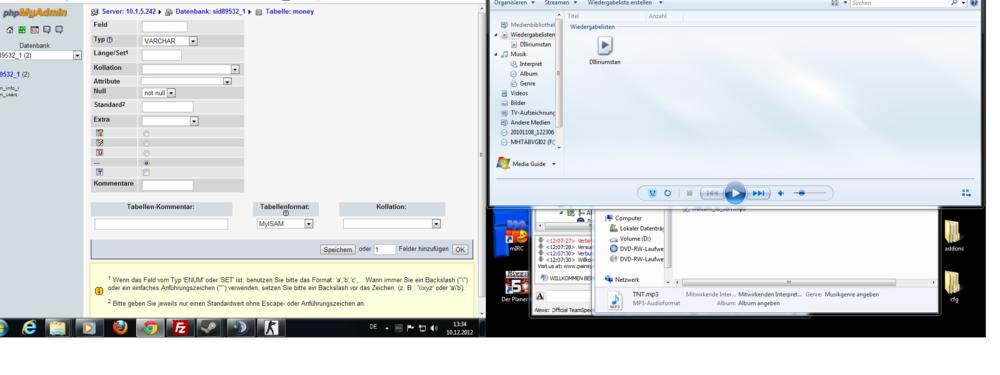
Task: Skip to previous track in Media Player
Action: (x=712, y=193)
